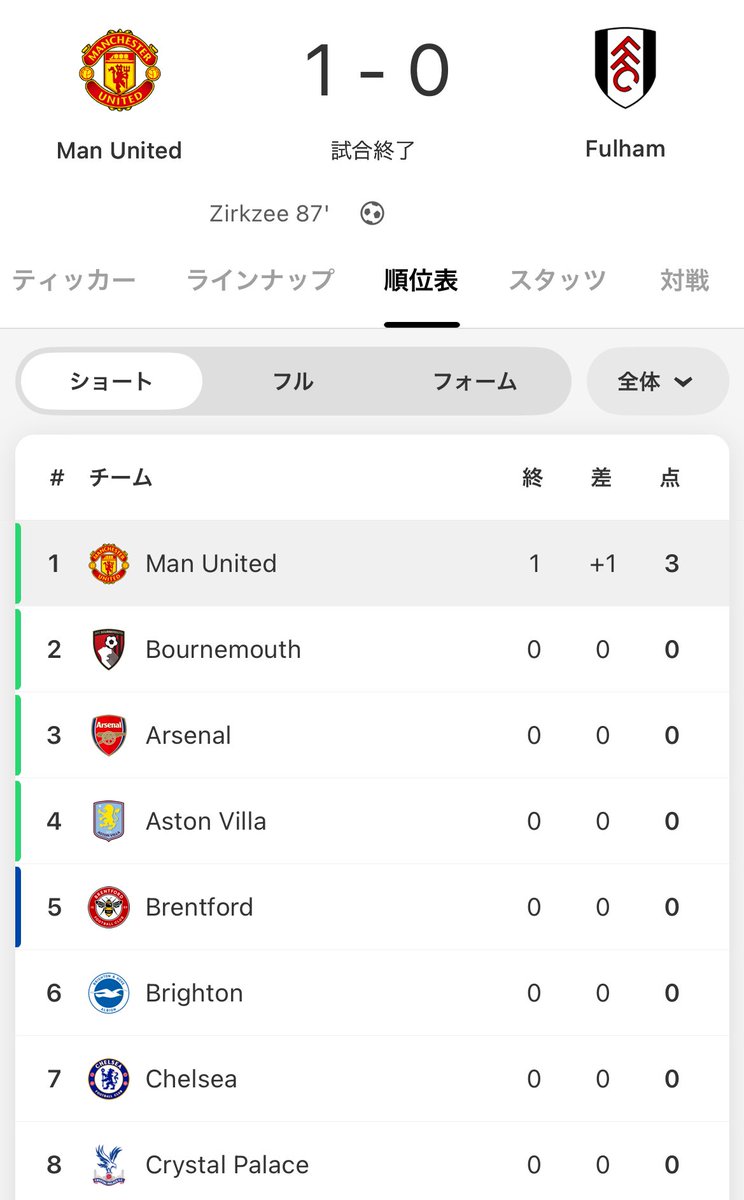
Task: Switch to the ラインナップ tab
Action: (x=260, y=280)
